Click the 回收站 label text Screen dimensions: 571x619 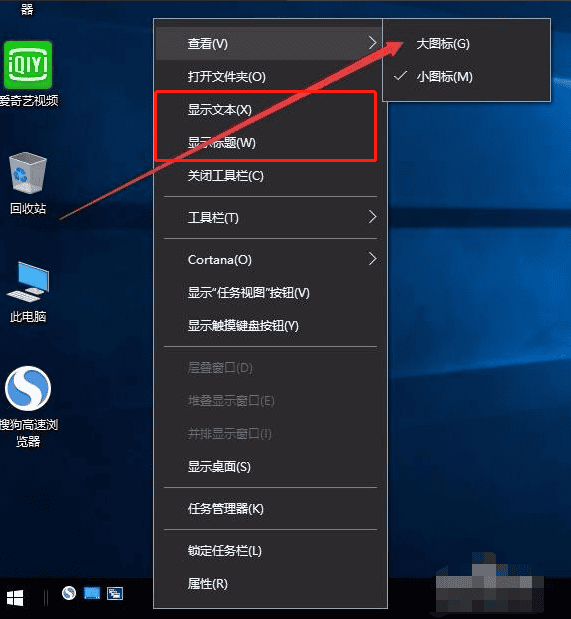[x=28, y=208]
